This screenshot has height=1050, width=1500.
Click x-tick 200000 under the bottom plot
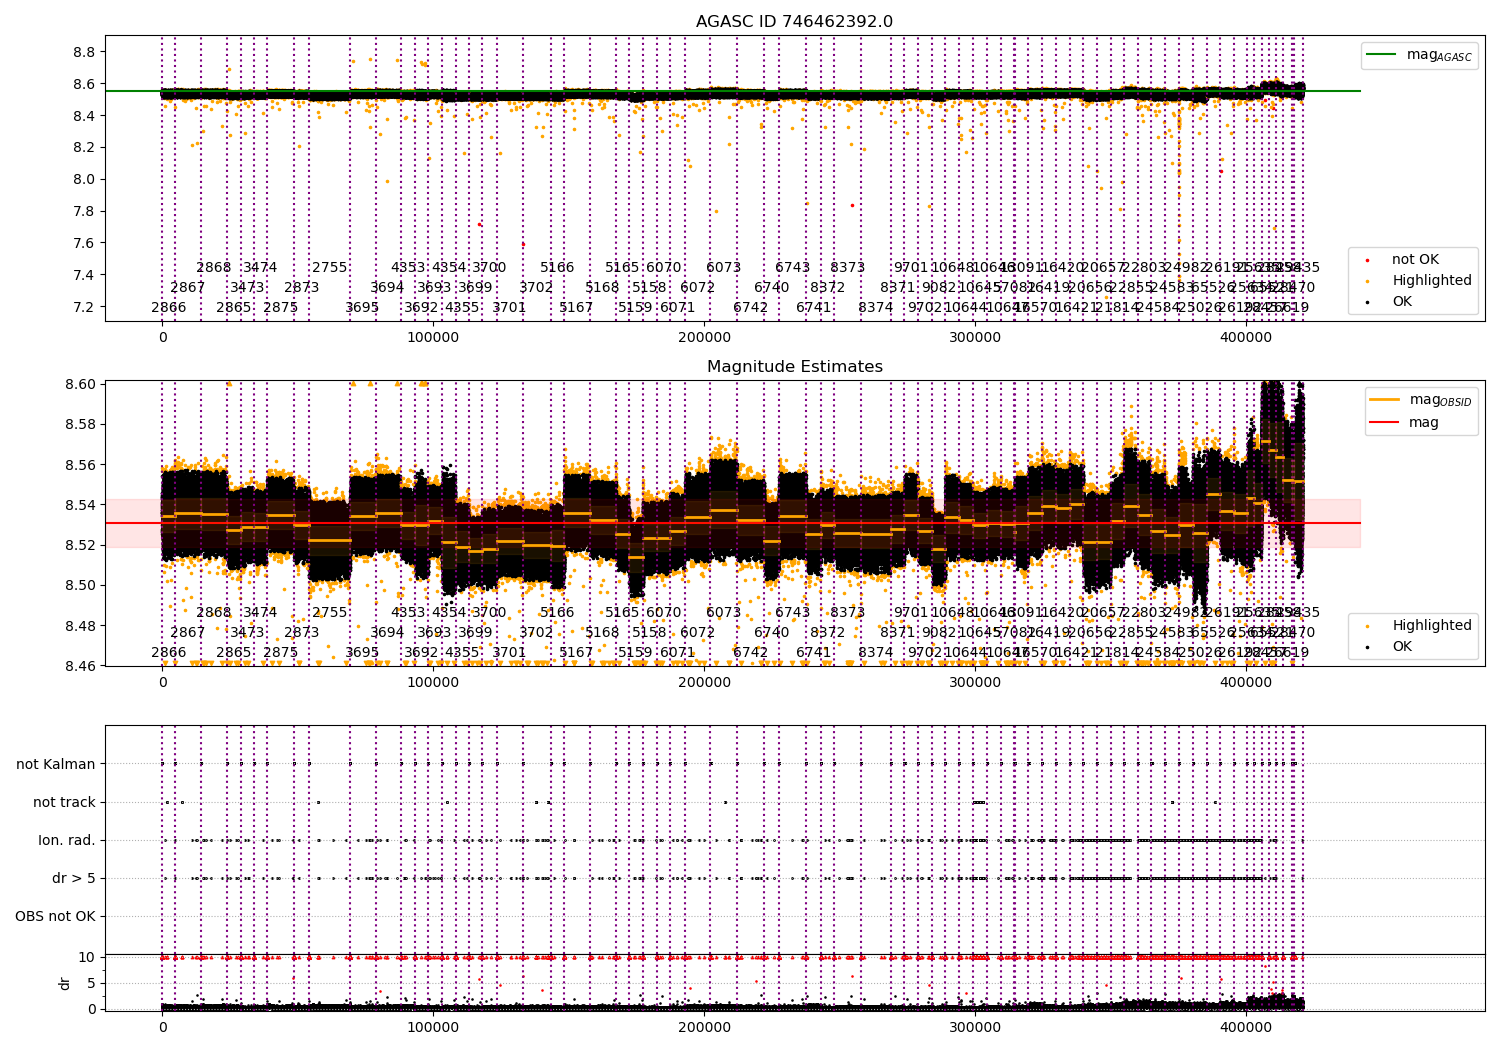(704, 1027)
